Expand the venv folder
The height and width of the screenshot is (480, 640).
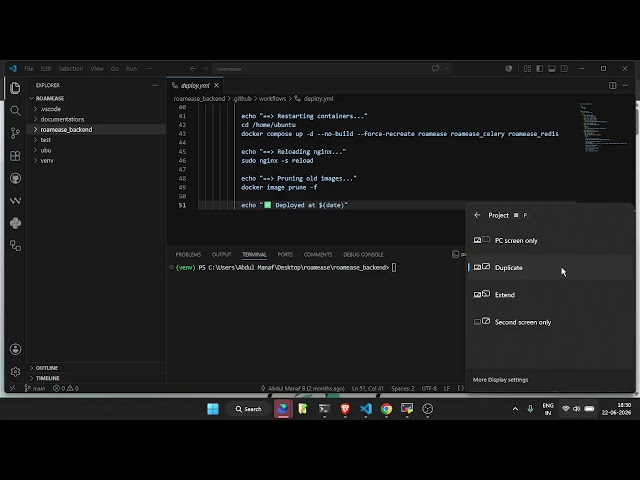coord(96,160)
